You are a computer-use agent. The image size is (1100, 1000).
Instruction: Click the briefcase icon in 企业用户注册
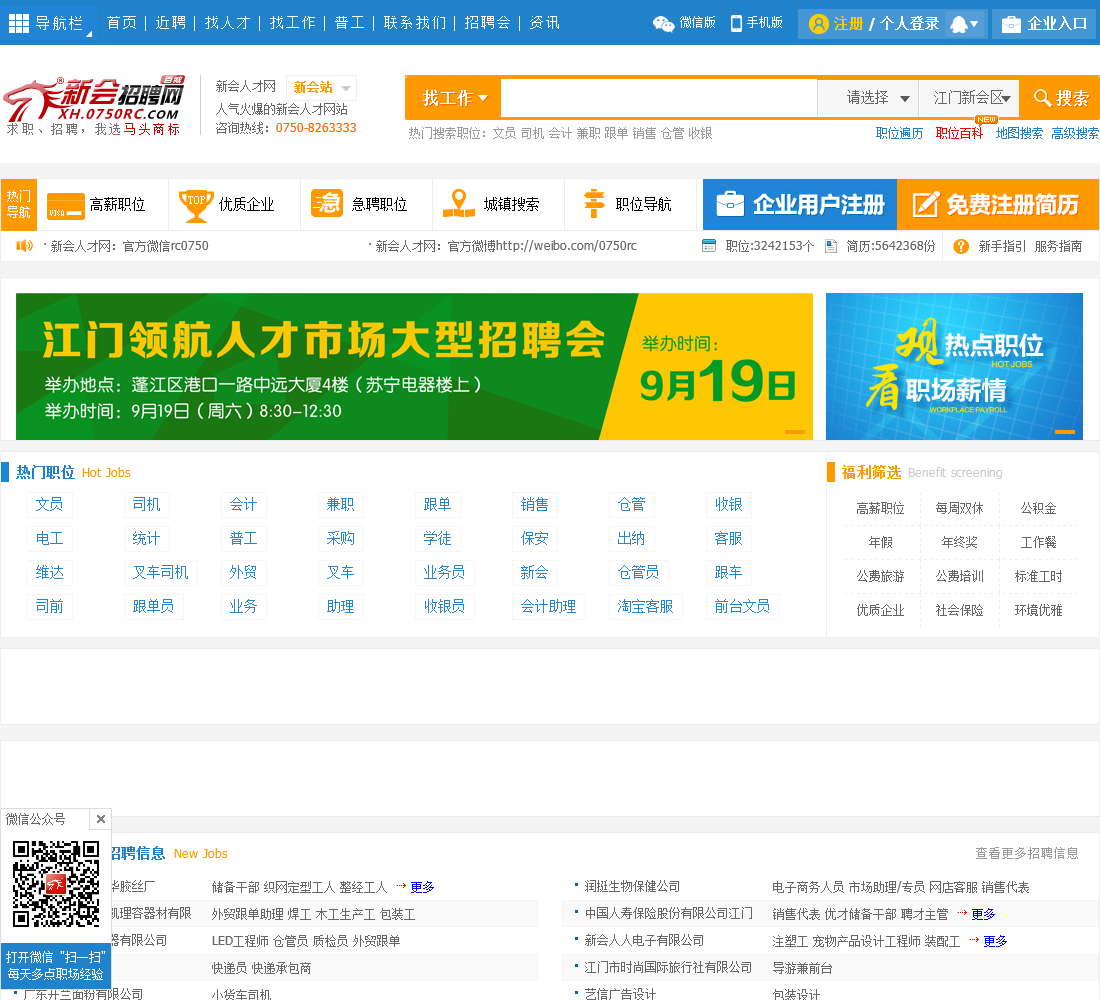coord(730,204)
